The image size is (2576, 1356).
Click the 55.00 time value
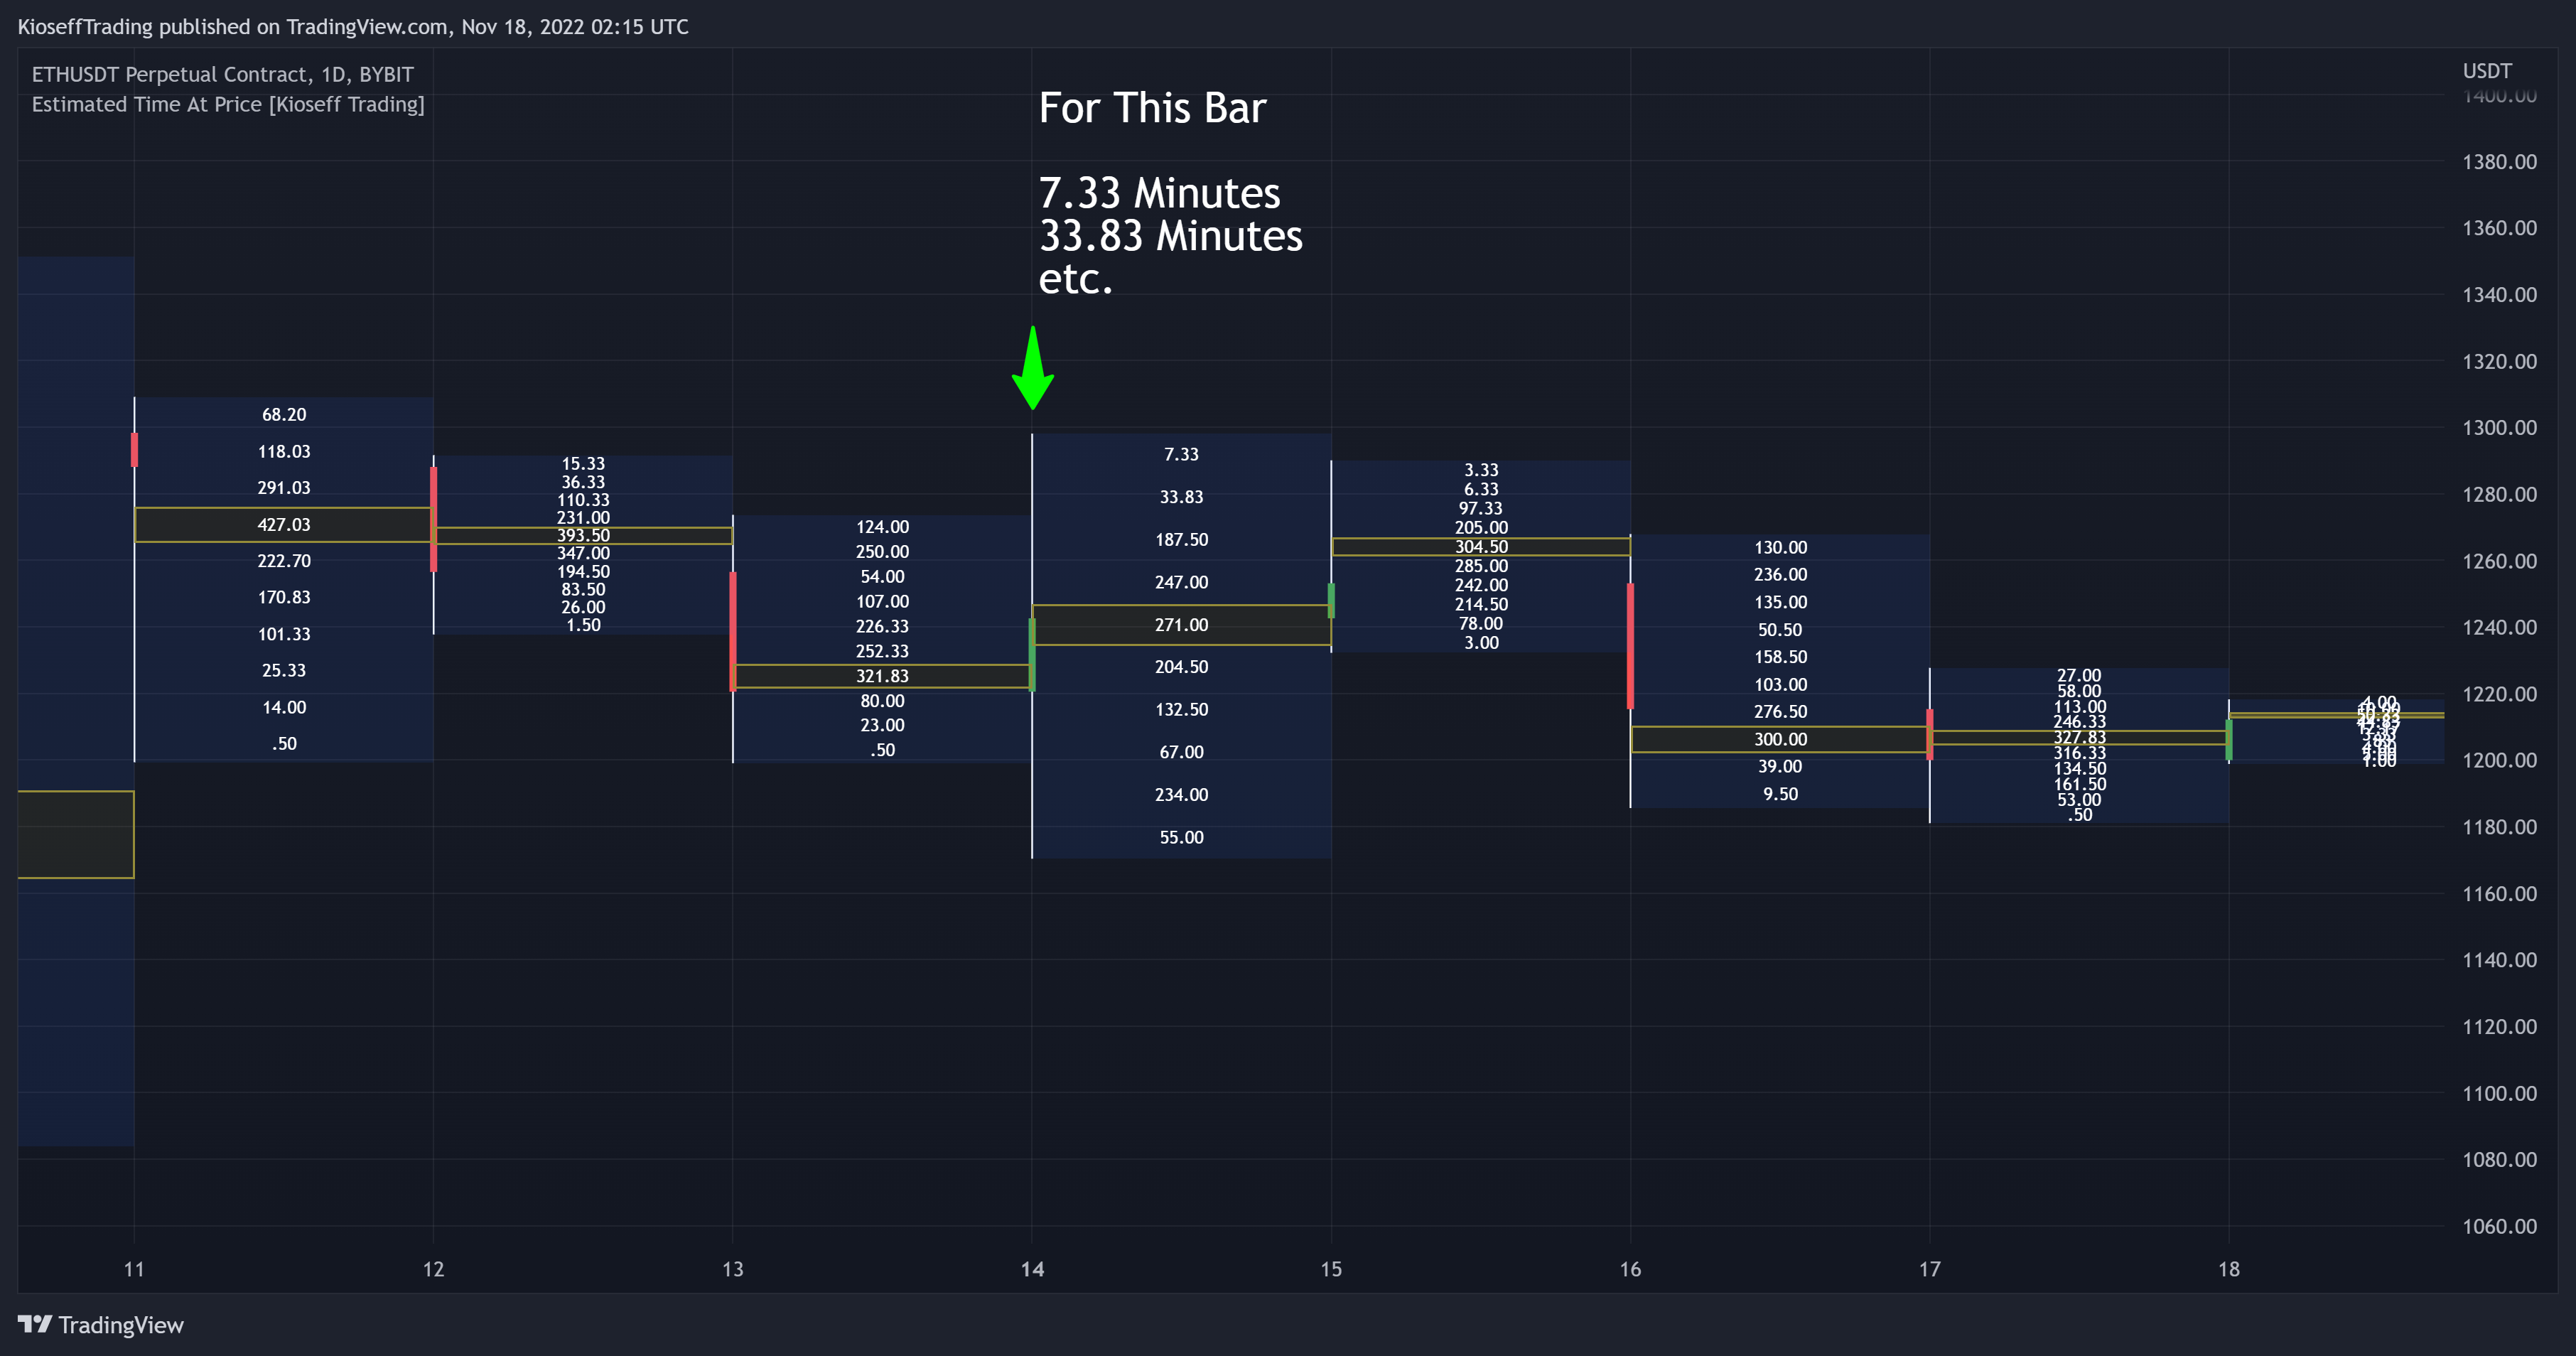[x=1182, y=838]
